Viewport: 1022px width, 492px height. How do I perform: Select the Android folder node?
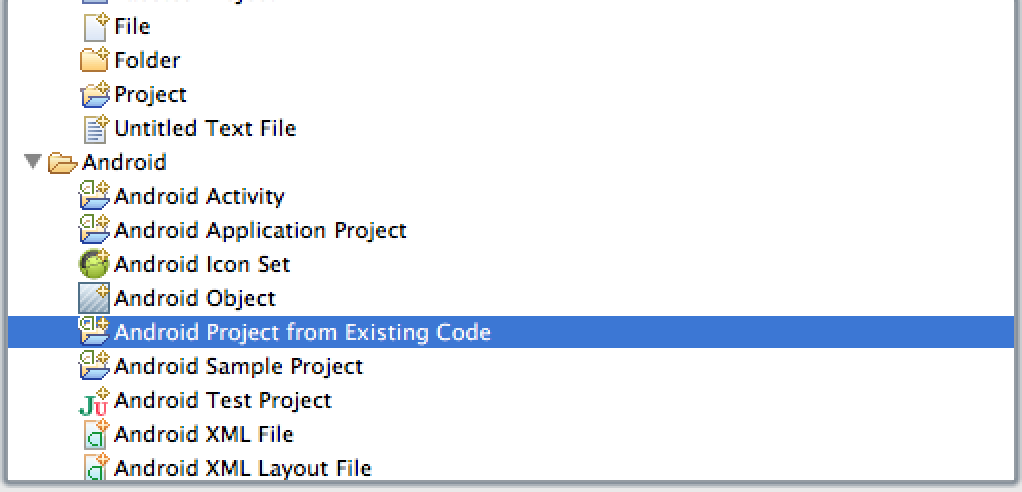(x=124, y=162)
